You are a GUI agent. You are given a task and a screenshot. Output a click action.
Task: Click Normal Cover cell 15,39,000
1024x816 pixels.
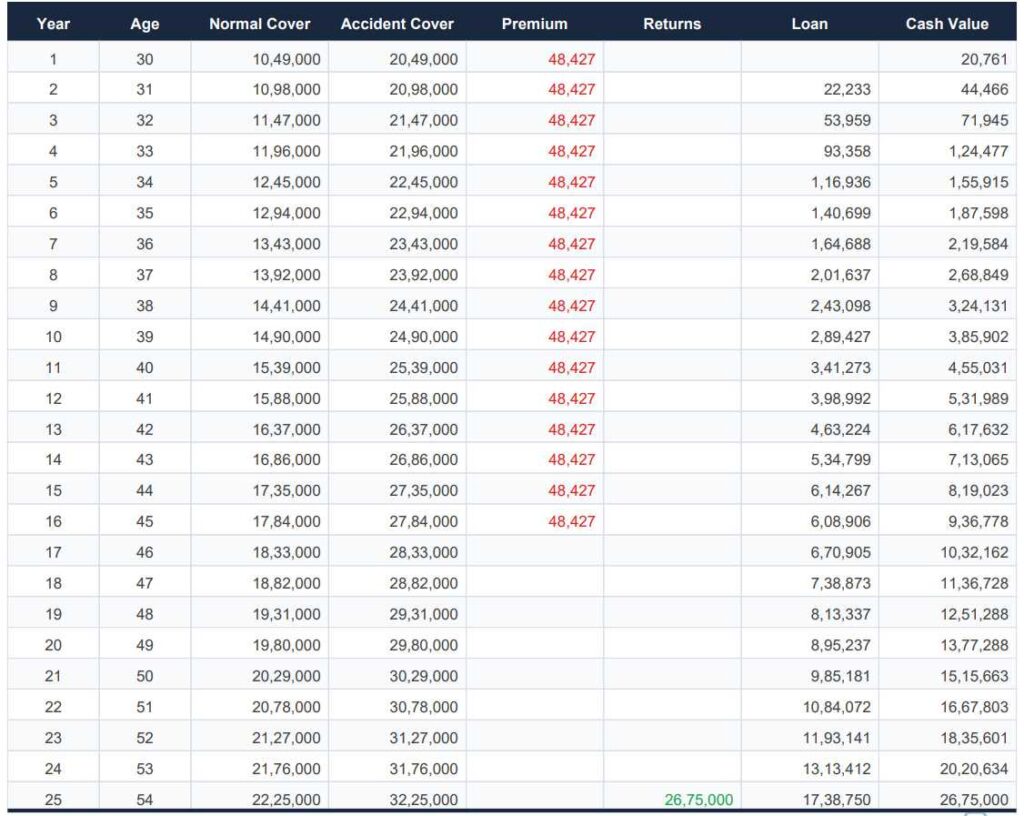[287, 367]
